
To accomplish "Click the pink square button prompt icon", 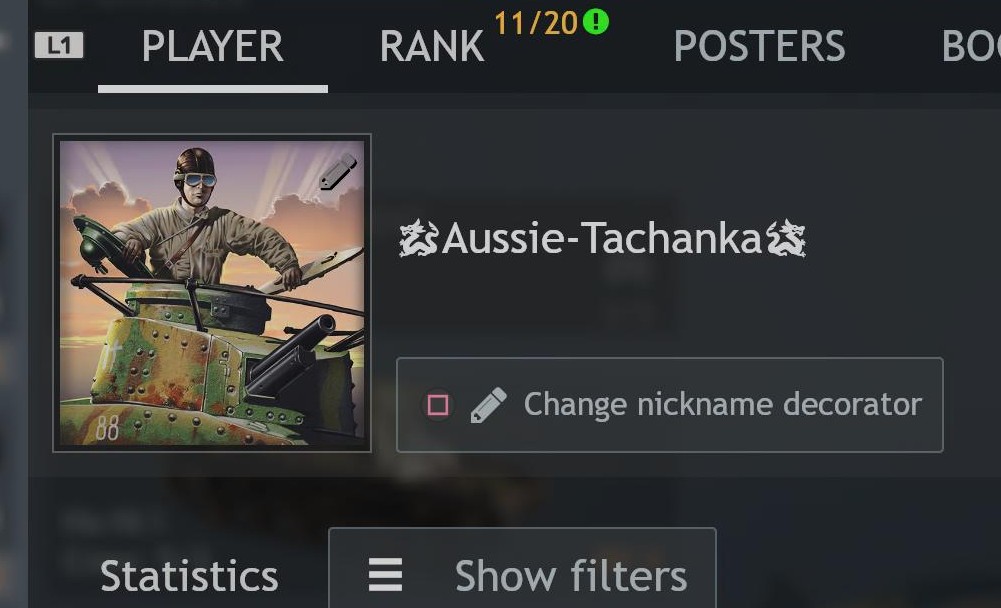I will pyautogui.click(x=438, y=405).
